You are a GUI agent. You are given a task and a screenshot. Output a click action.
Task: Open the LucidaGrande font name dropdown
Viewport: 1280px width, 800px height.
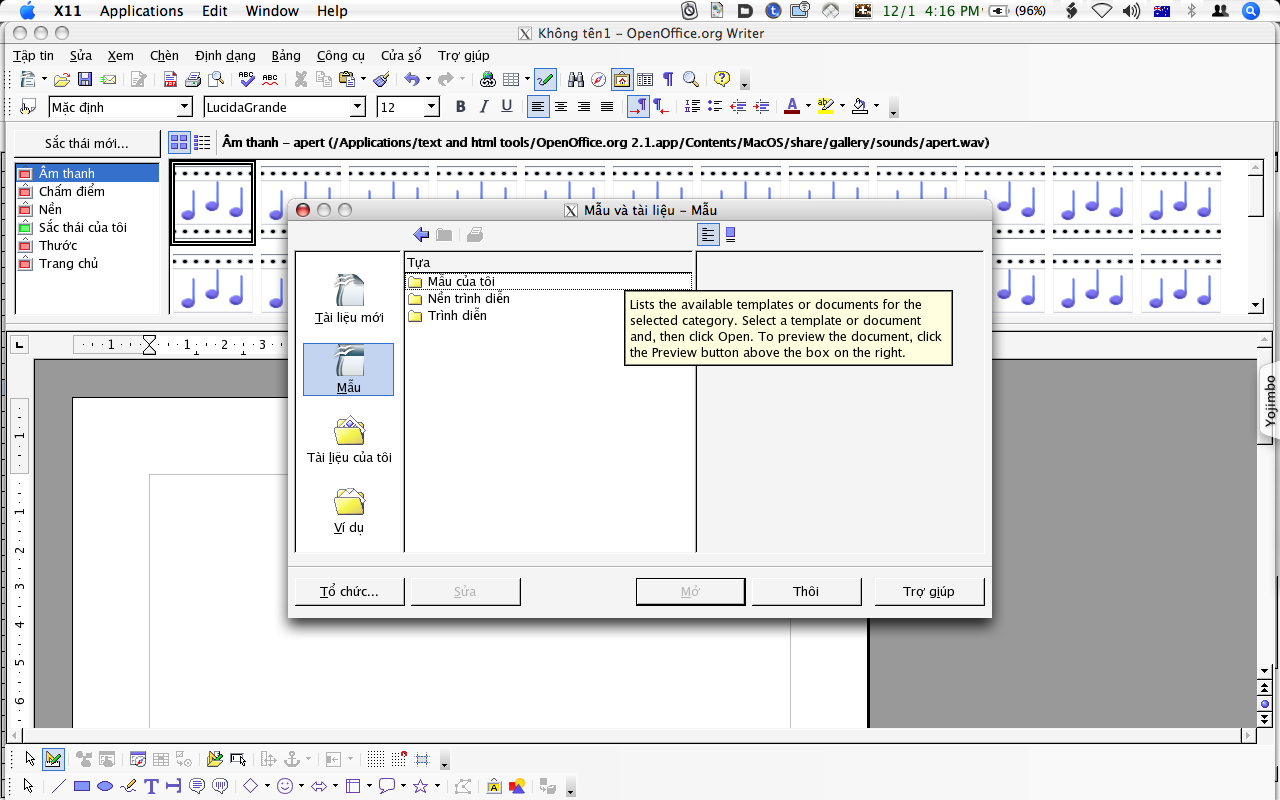tap(358, 107)
